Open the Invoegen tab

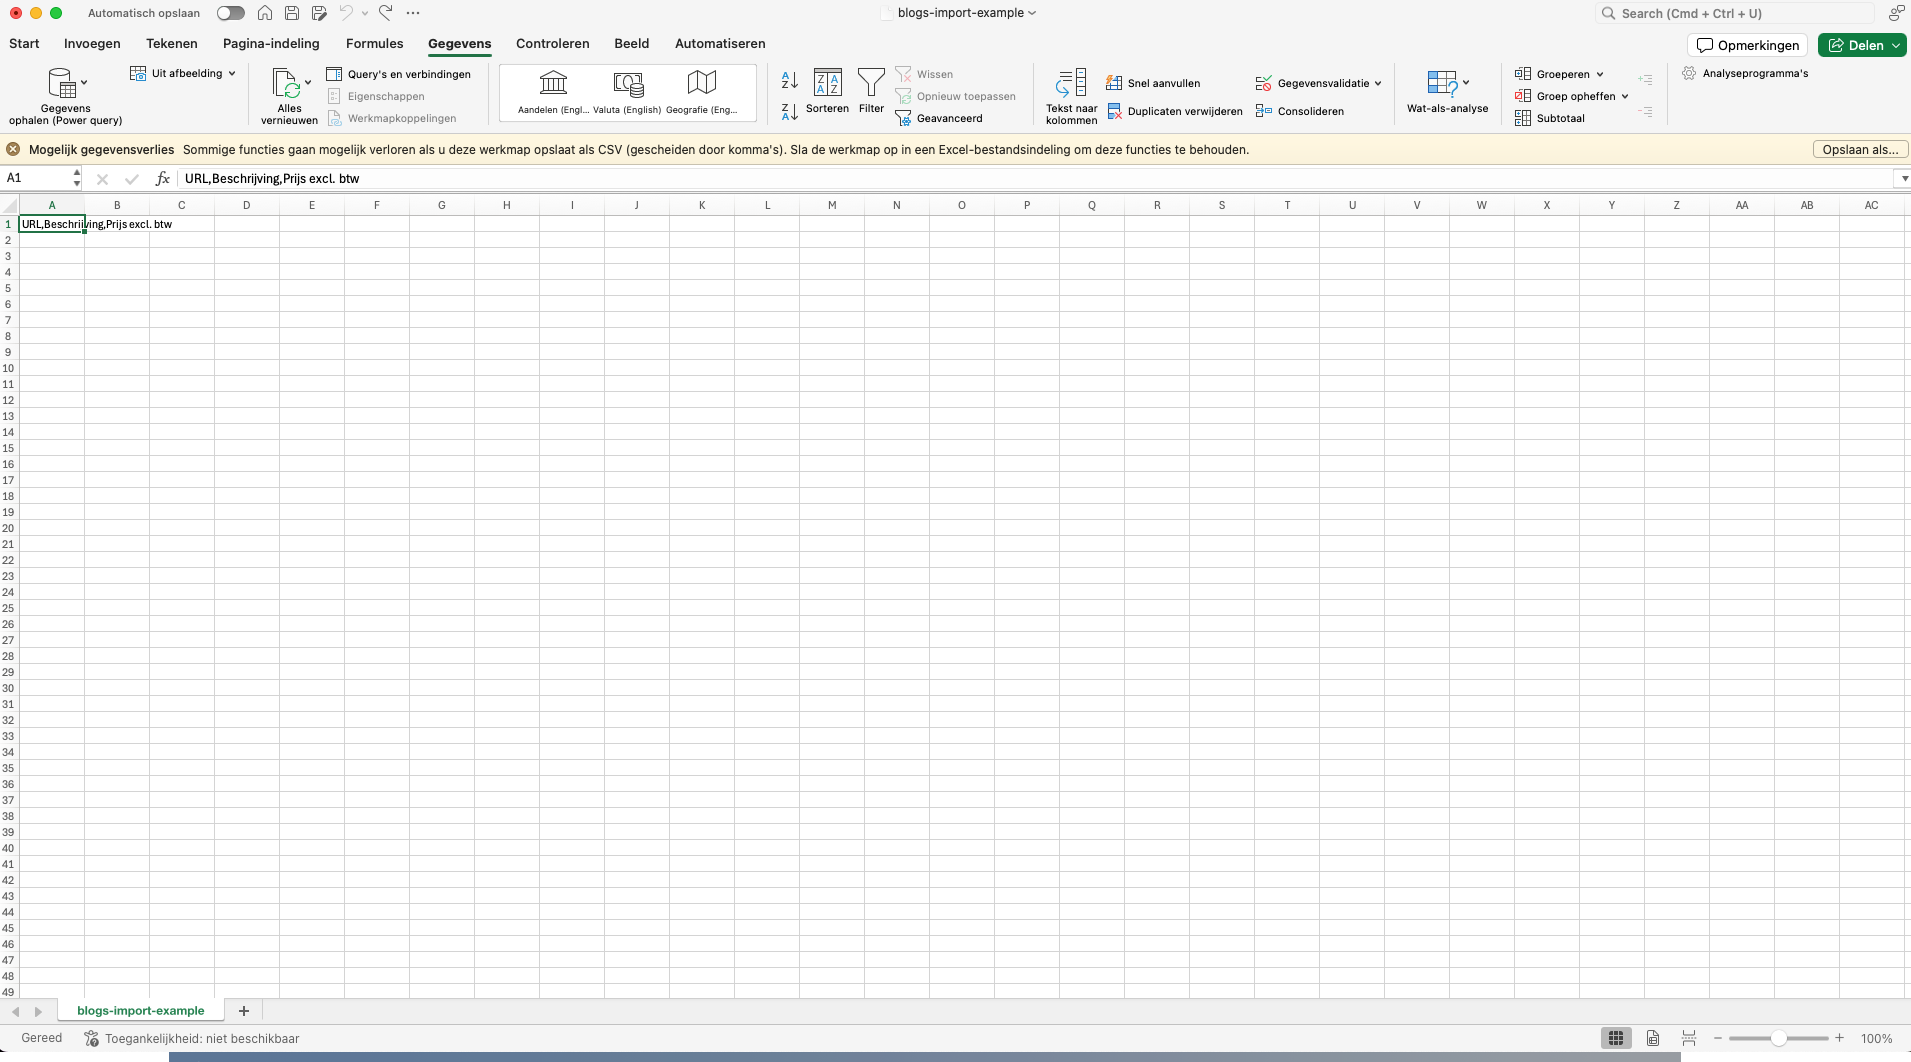tap(92, 43)
